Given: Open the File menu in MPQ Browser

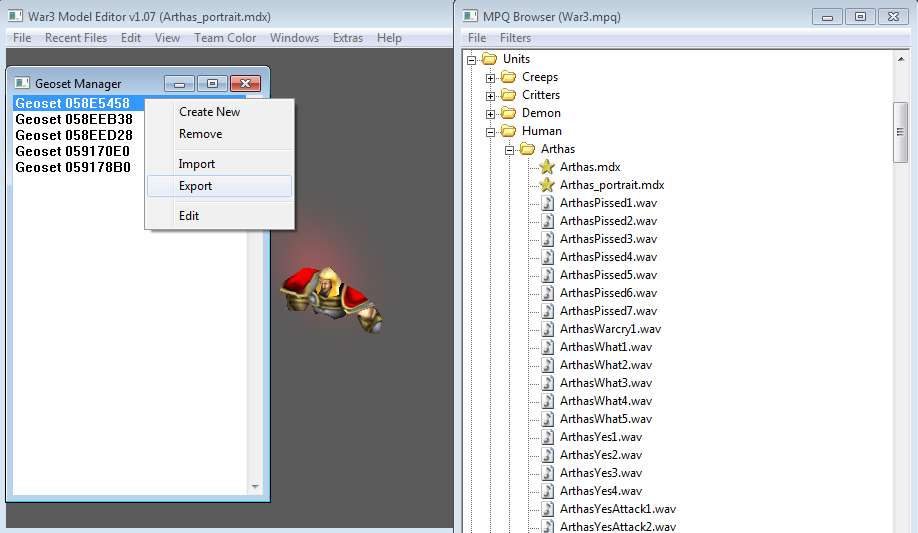Looking at the screenshot, I should tap(477, 37).
